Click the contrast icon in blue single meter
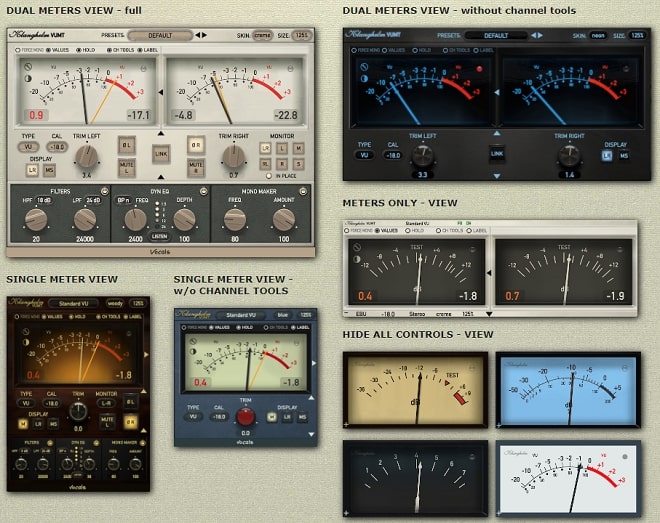This screenshot has width=660, height=523. 193,351
